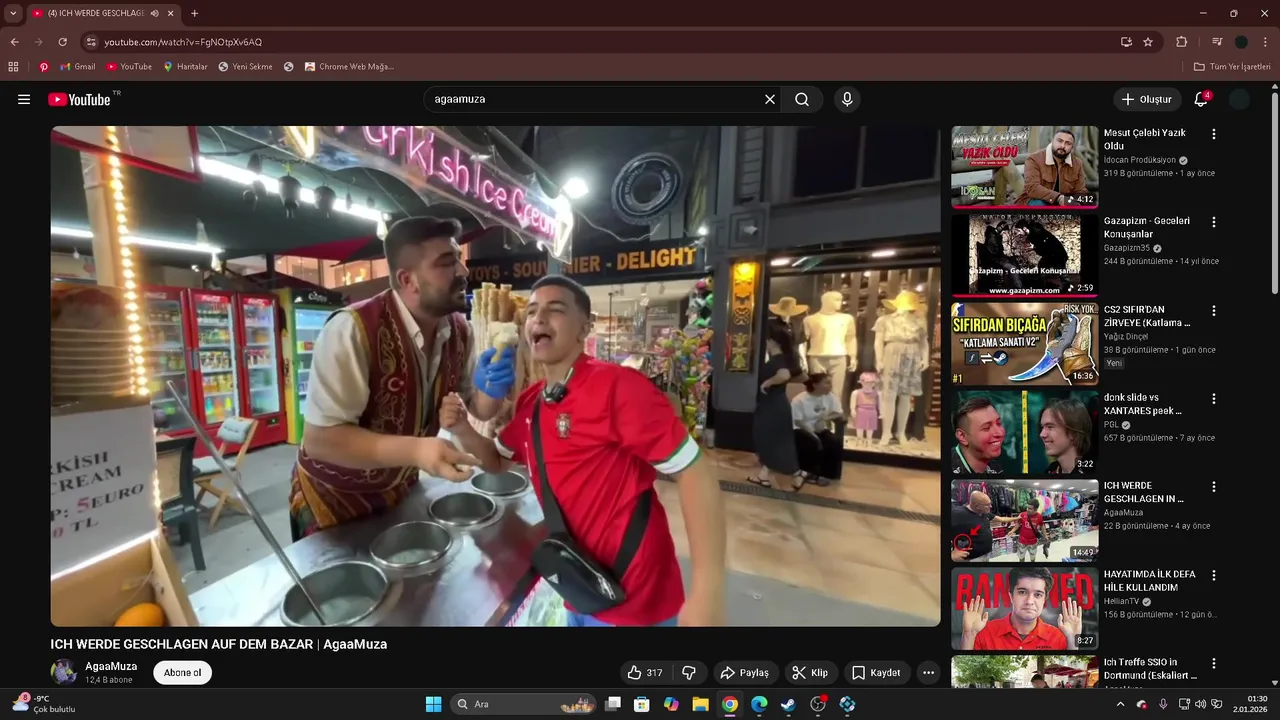
Task: Open options for Mesut Çelebi Yazık Oldu video
Action: (1214, 134)
